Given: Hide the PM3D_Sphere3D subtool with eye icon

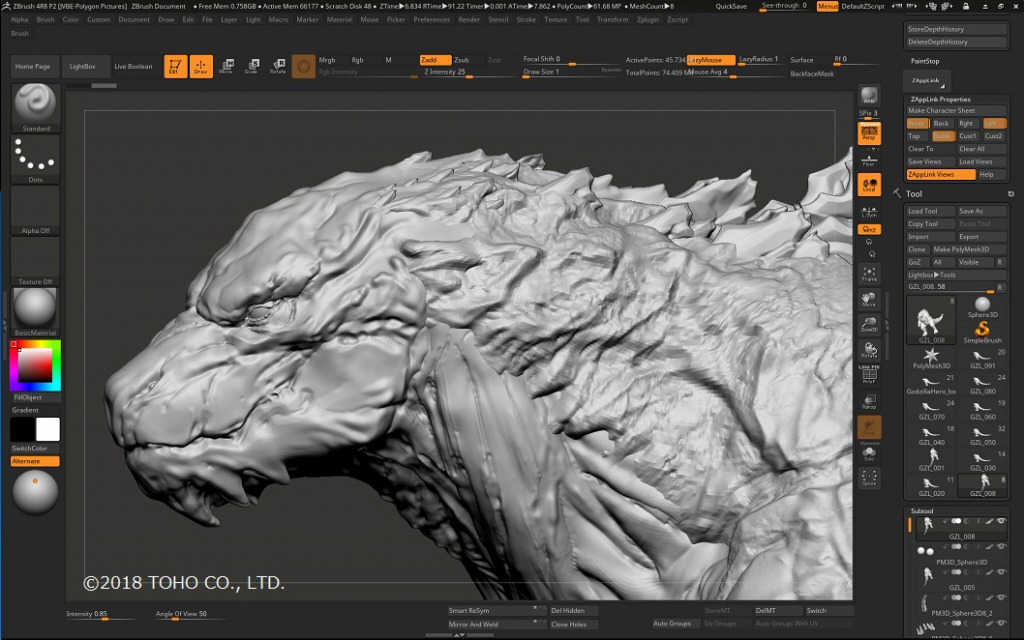Looking at the screenshot, I should click(x=1001, y=547).
